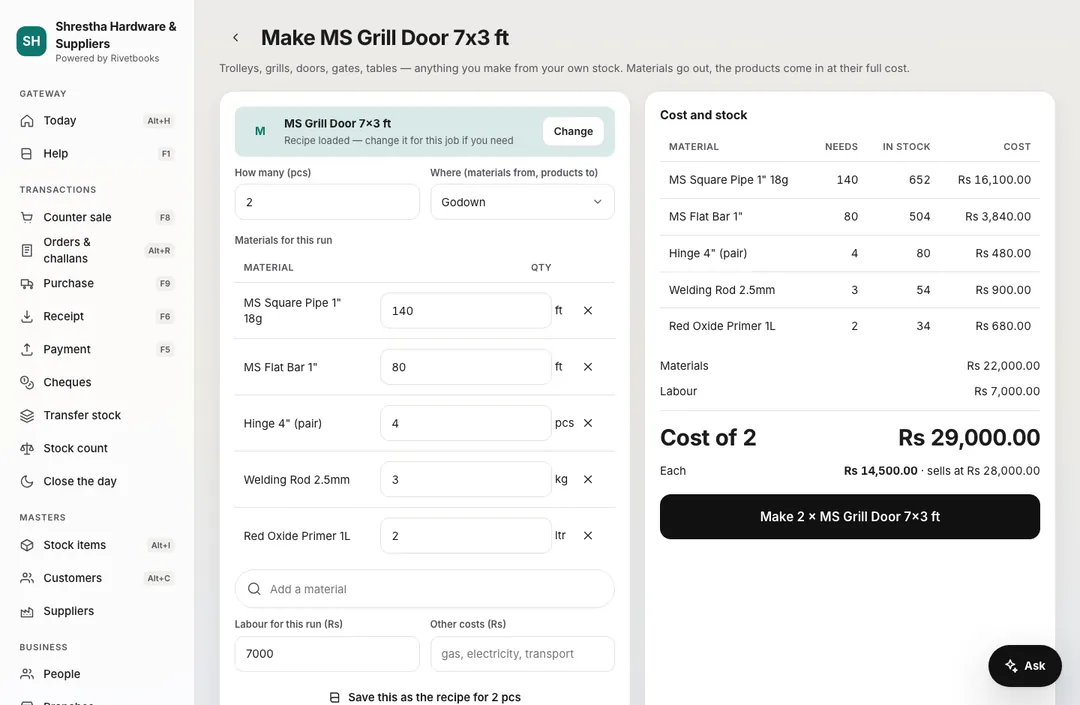The image size is (1080, 705).
Task: Go back using the left chevron arrow
Action: [x=236, y=38]
